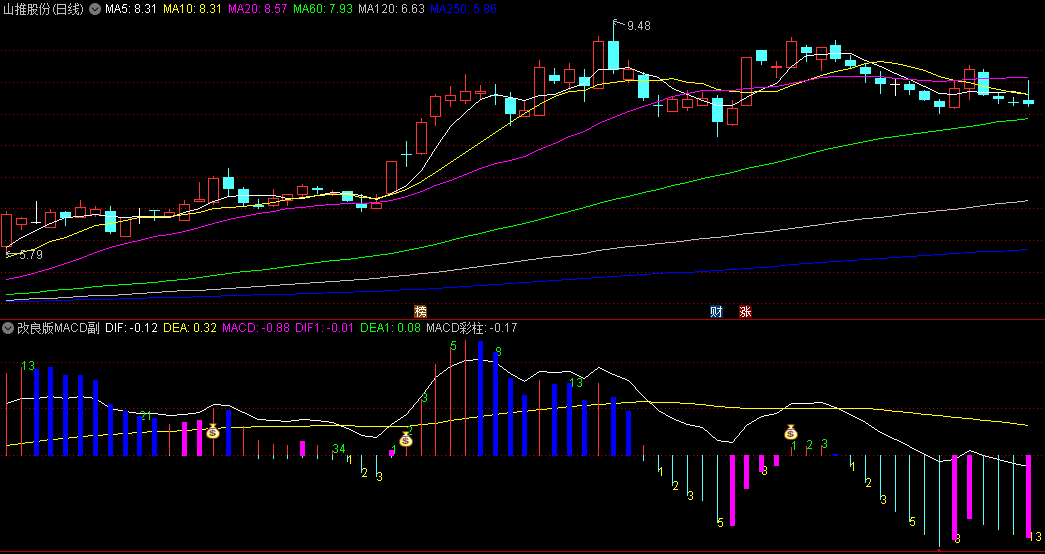Click the 山推股份(日线) chart title
The height and width of the screenshot is (554, 1045).
[x=44, y=9]
